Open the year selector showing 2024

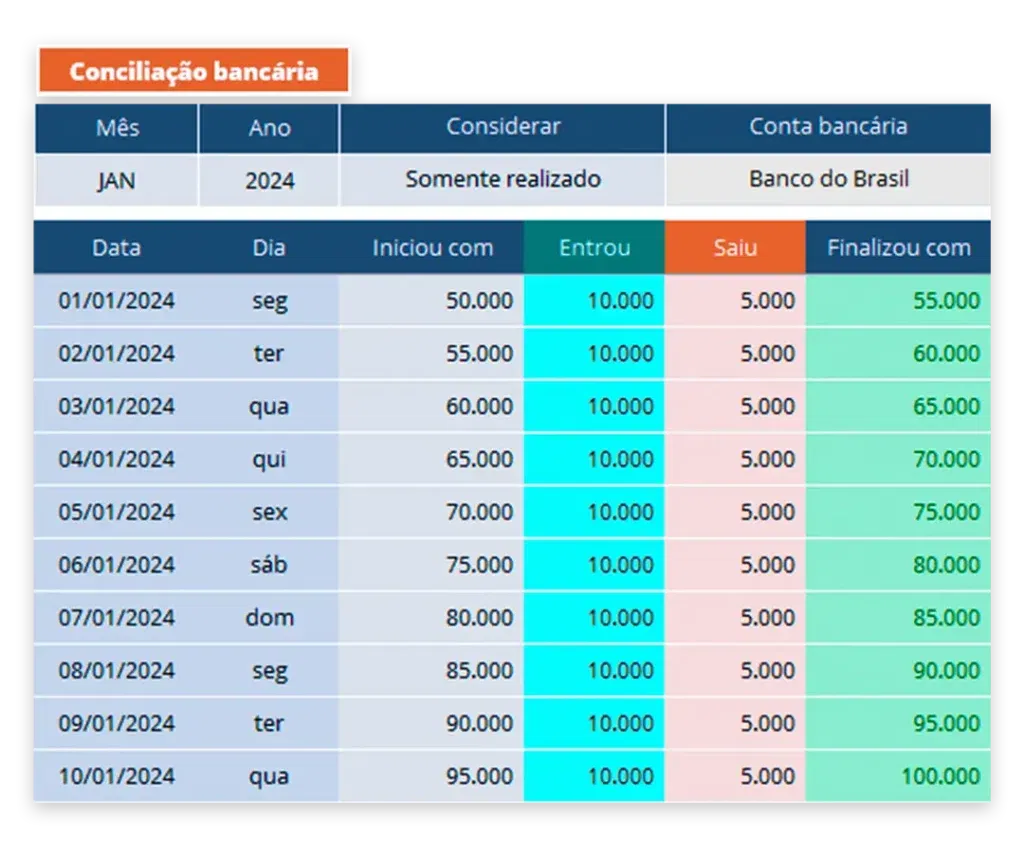click(x=269, y=180)
